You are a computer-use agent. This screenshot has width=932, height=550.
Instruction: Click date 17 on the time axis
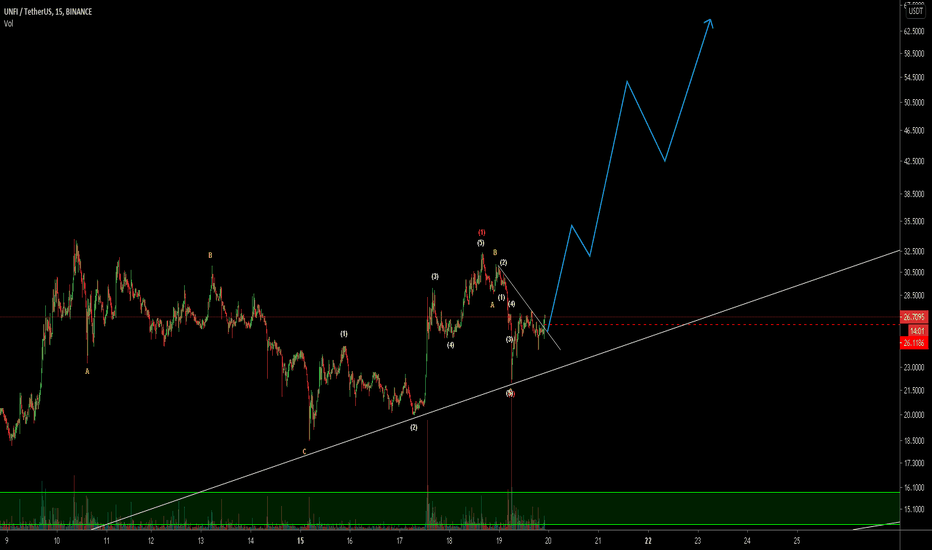tap(399, 540)
